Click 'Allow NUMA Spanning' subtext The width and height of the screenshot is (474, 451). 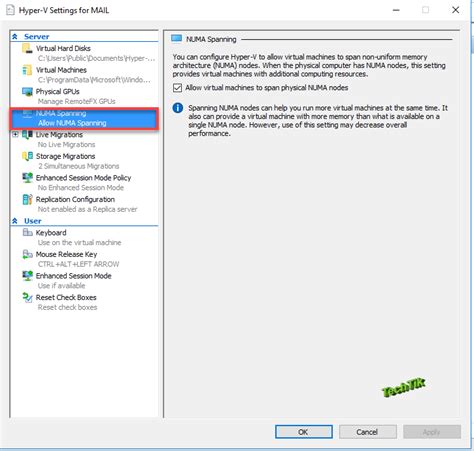72,123
